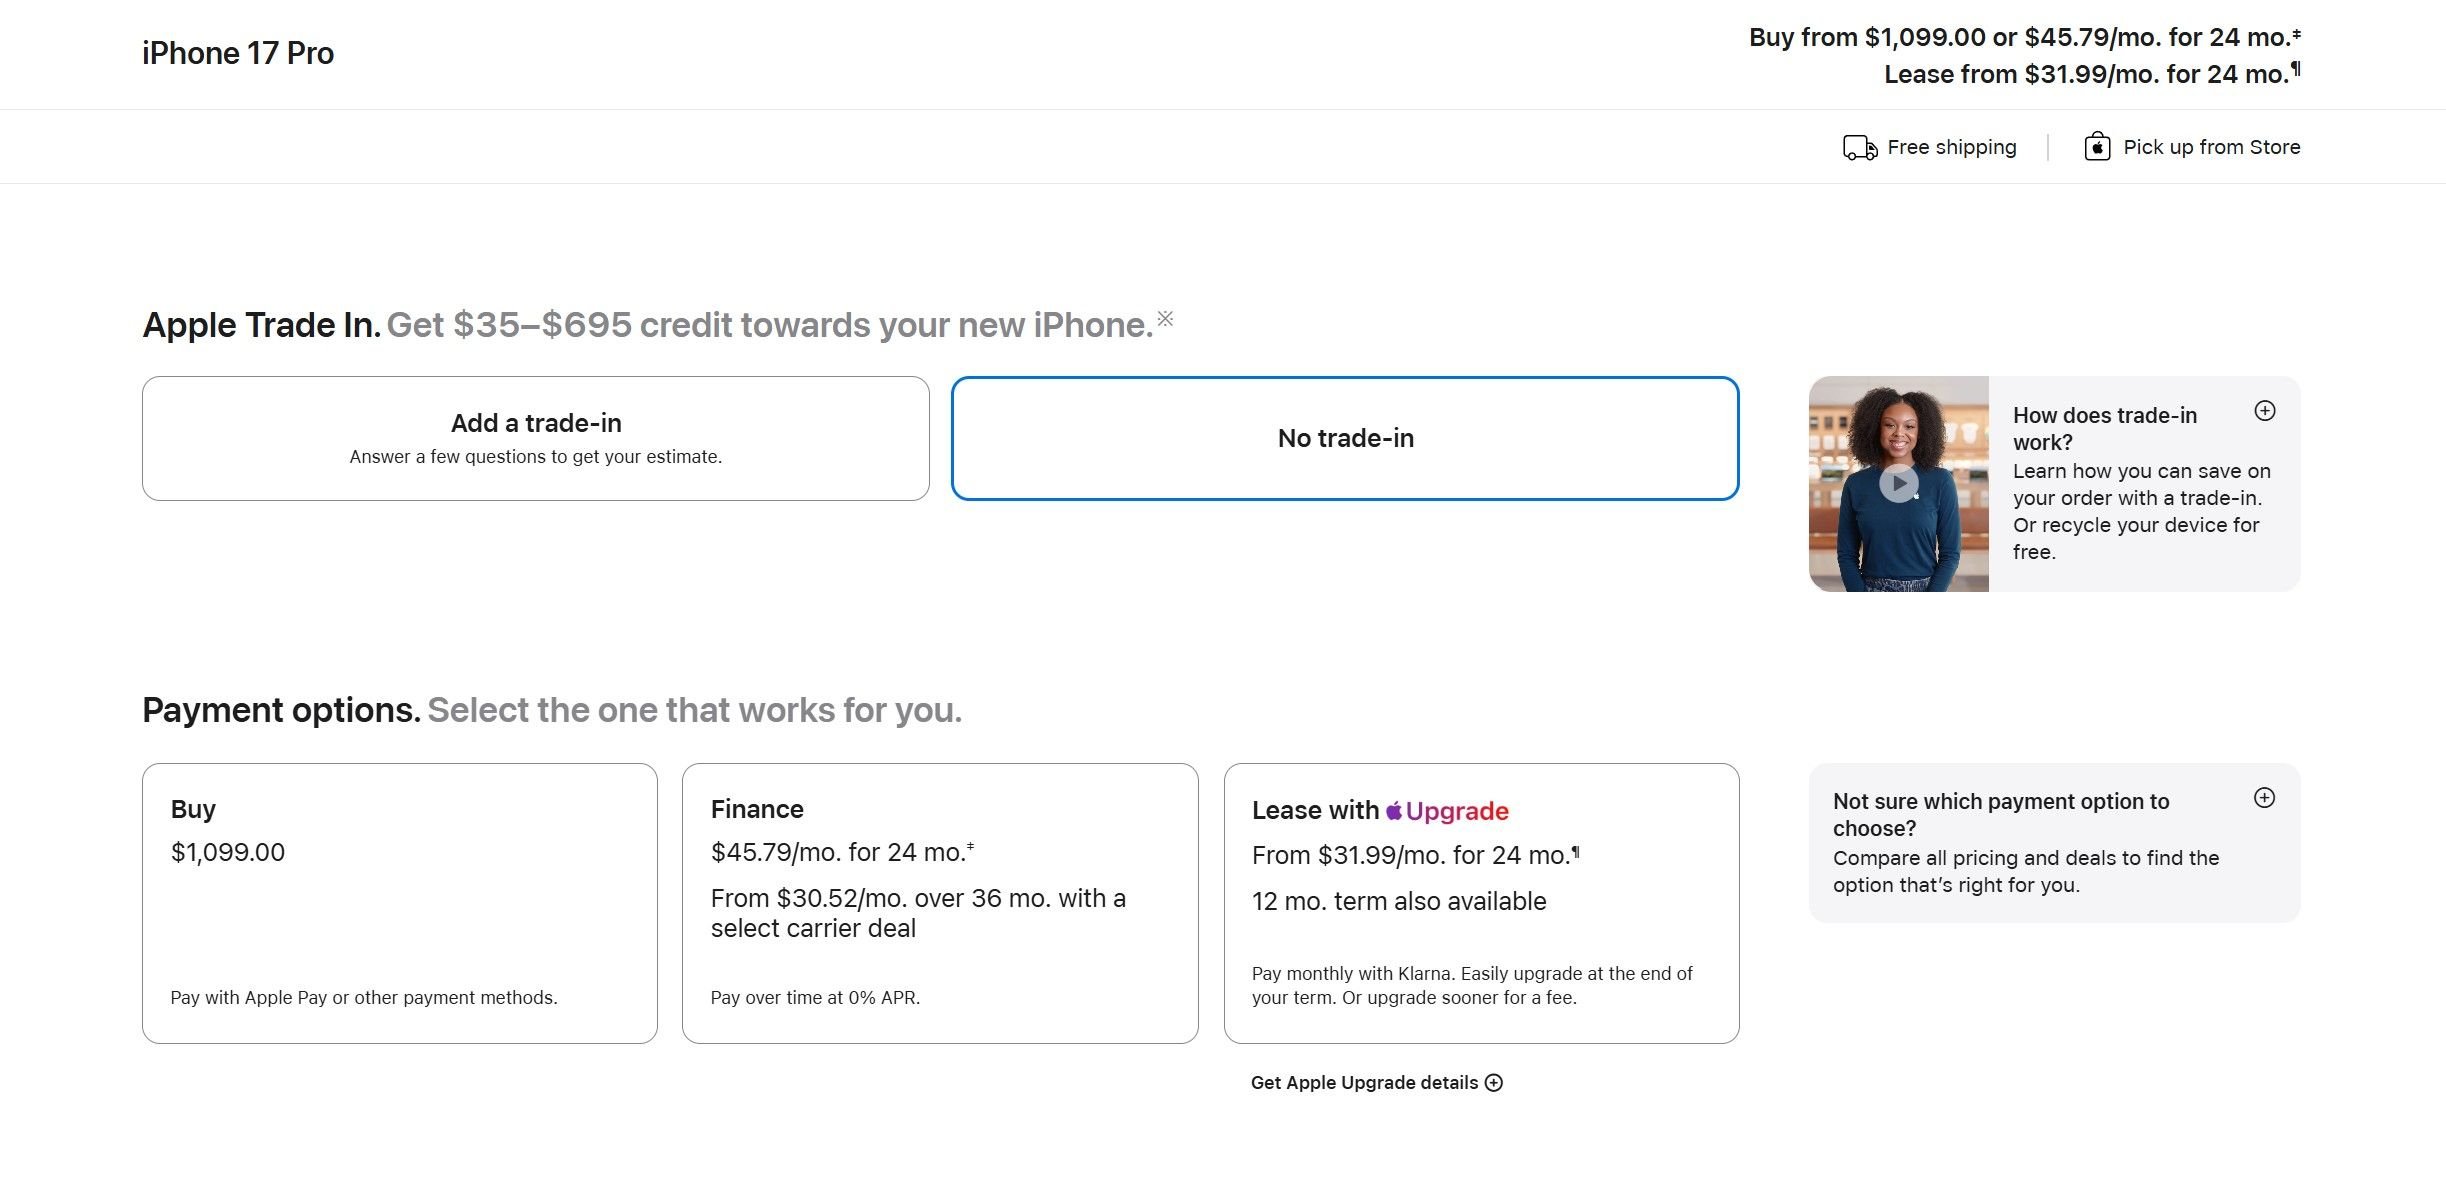Click 'Pay monthly with Klarna' description text
2446x1178 pixels.
click(x=1472, y=985)
